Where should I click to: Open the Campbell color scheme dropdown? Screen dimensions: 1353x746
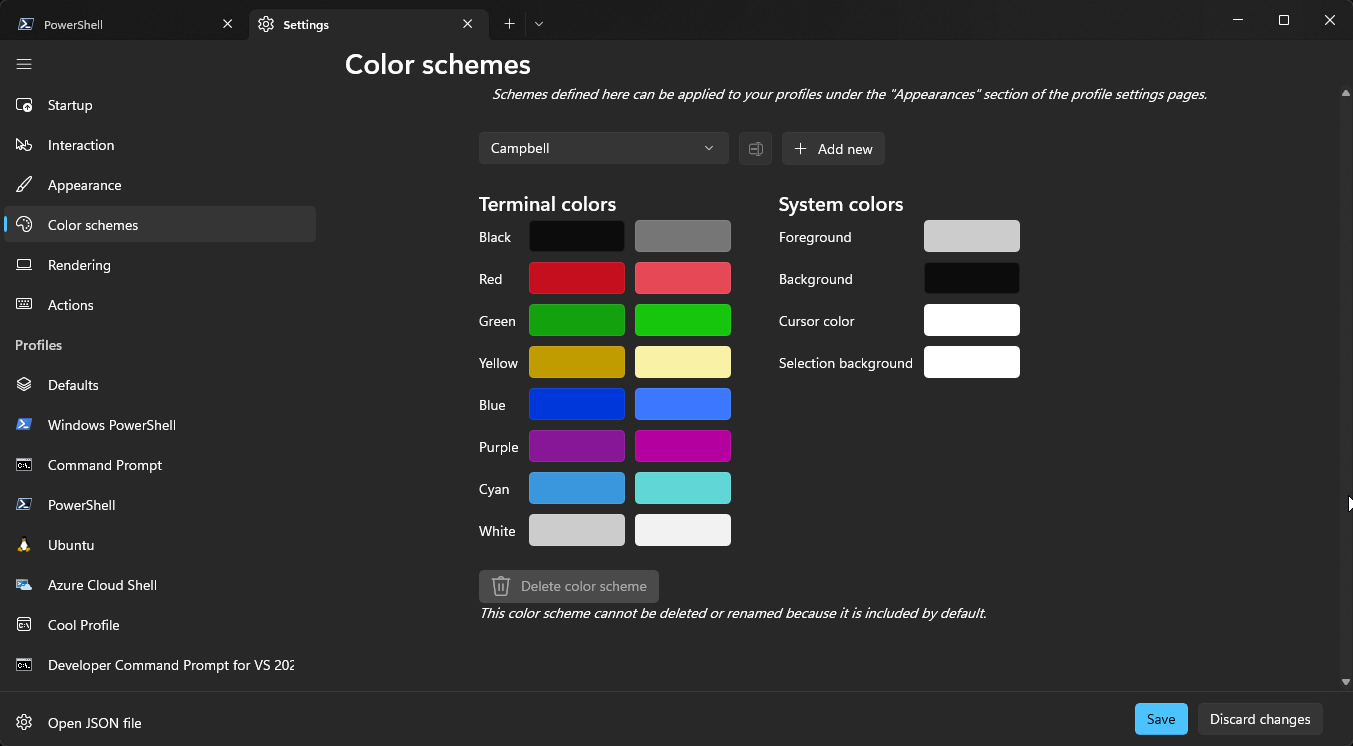tap(604, 148)
